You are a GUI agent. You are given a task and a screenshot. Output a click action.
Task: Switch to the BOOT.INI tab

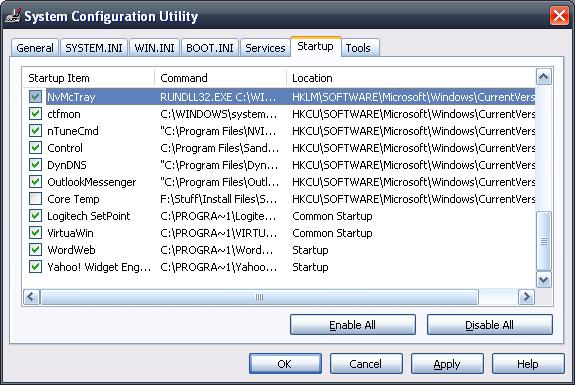(x=210, y=48)
